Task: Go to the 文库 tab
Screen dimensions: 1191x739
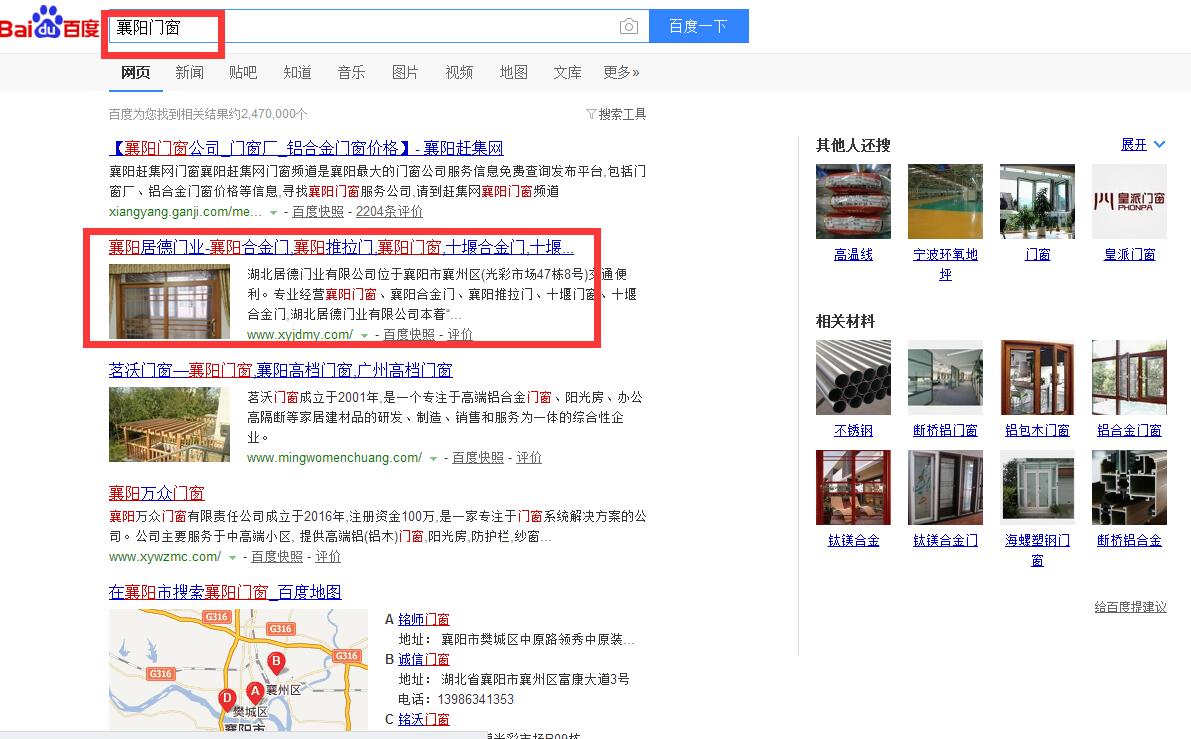Action: [x=567, y=72]
